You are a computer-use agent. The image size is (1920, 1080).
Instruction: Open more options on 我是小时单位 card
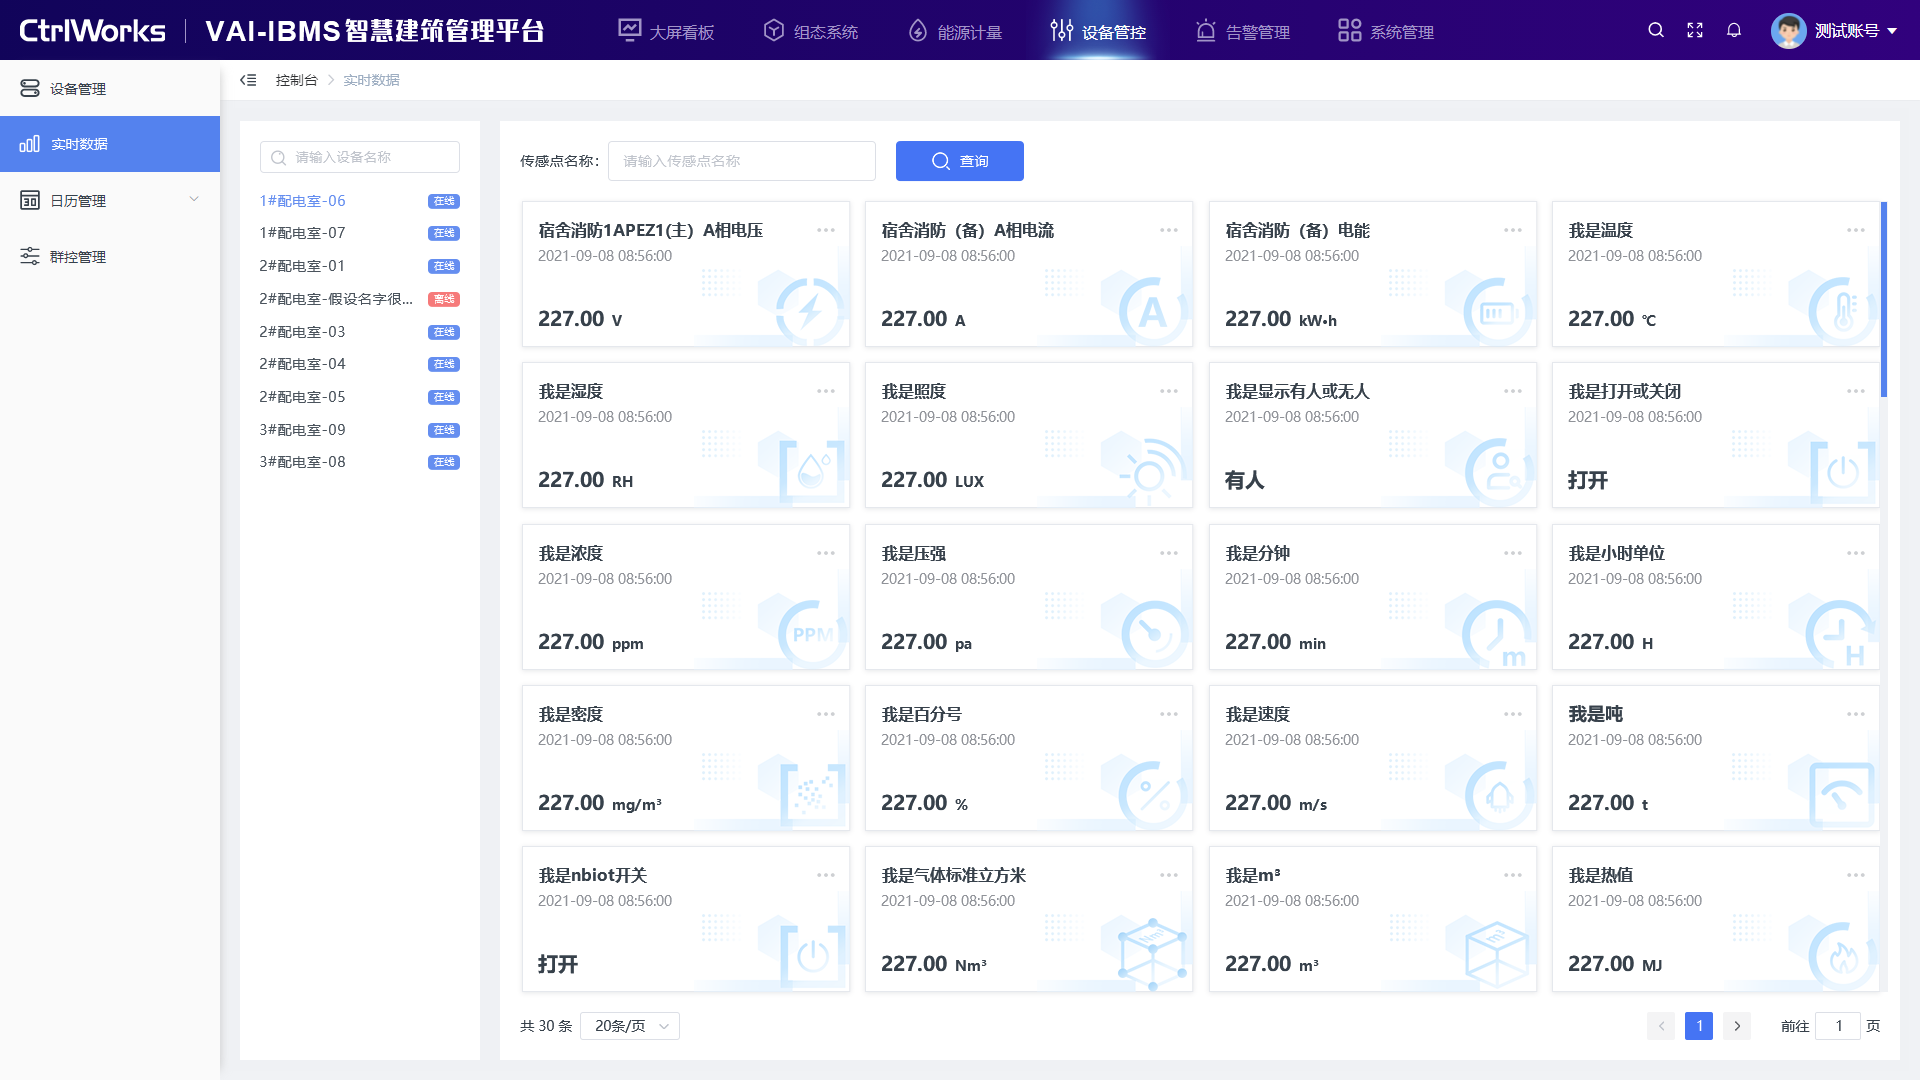point(1856,553)
